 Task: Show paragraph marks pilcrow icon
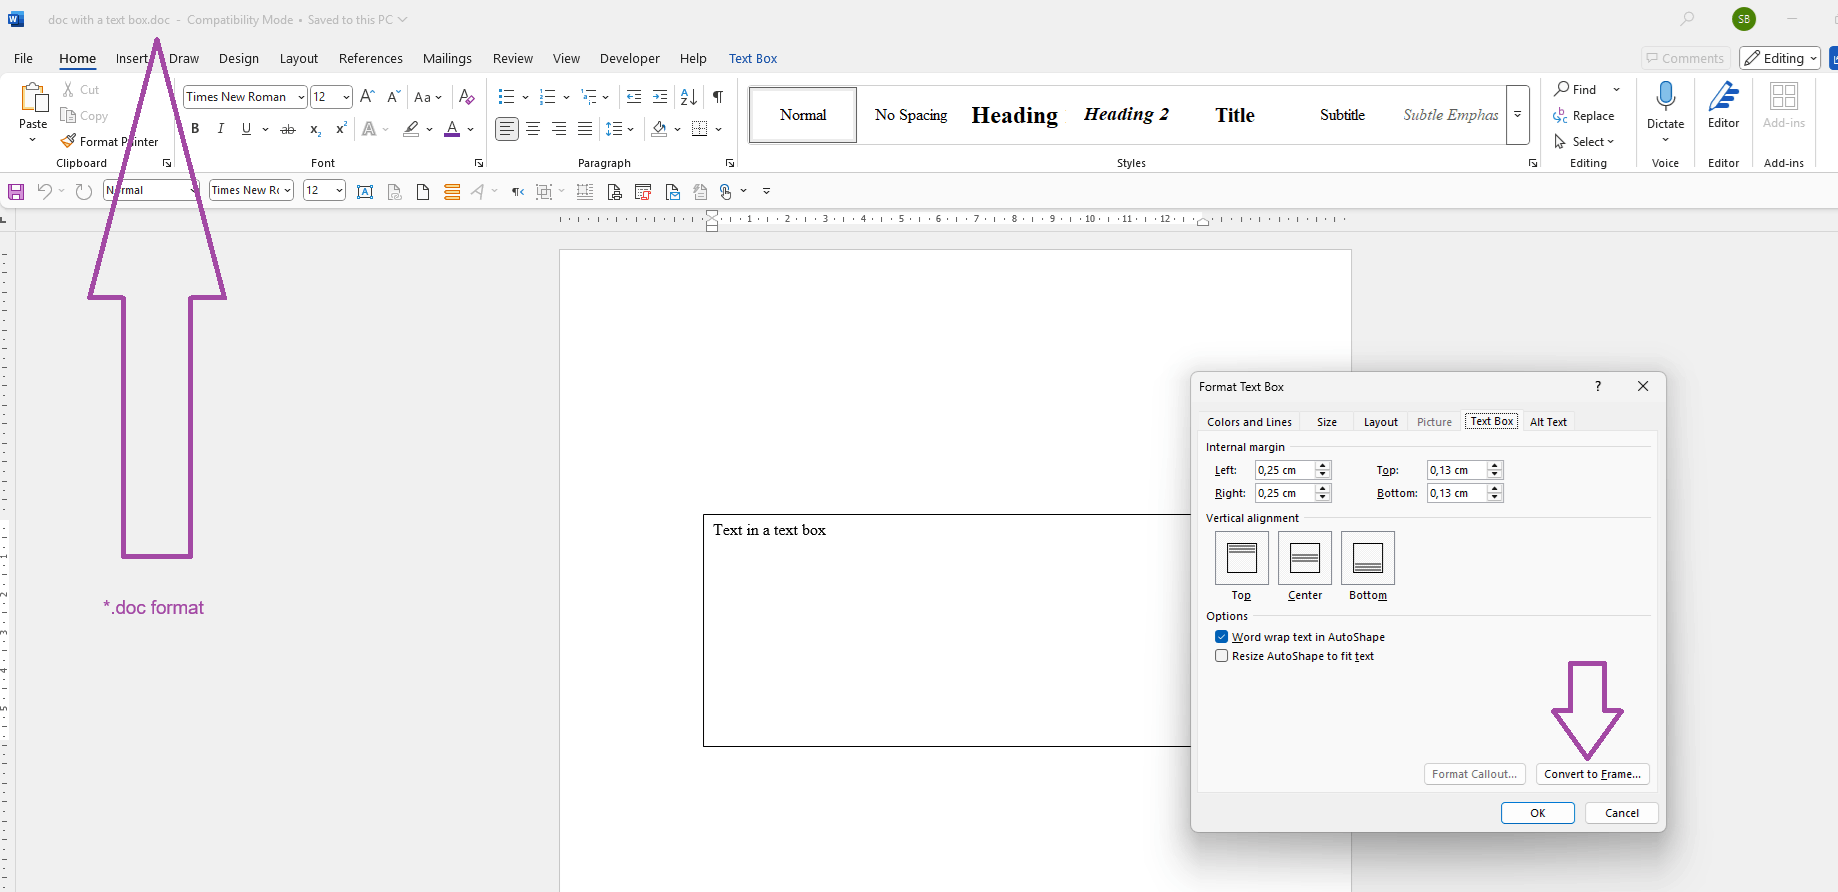pyautogui.click(x=718, y=97)
